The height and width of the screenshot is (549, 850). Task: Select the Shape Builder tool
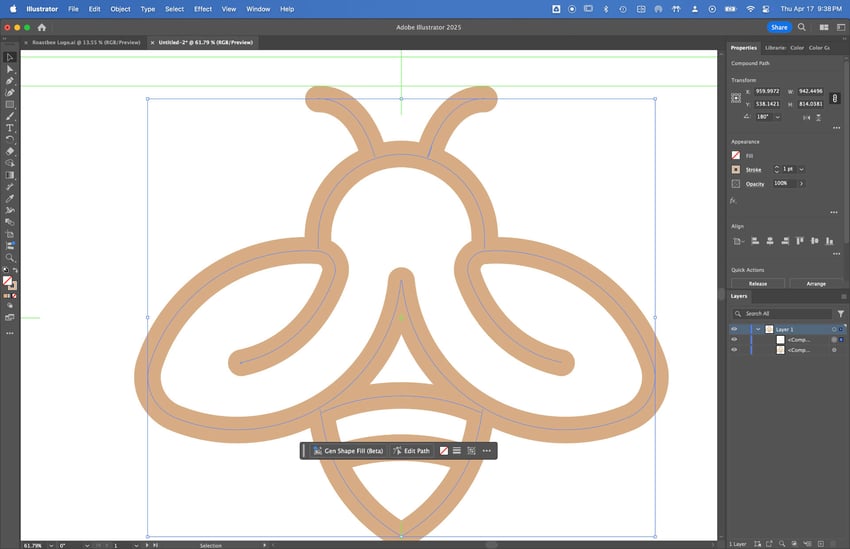10,163
